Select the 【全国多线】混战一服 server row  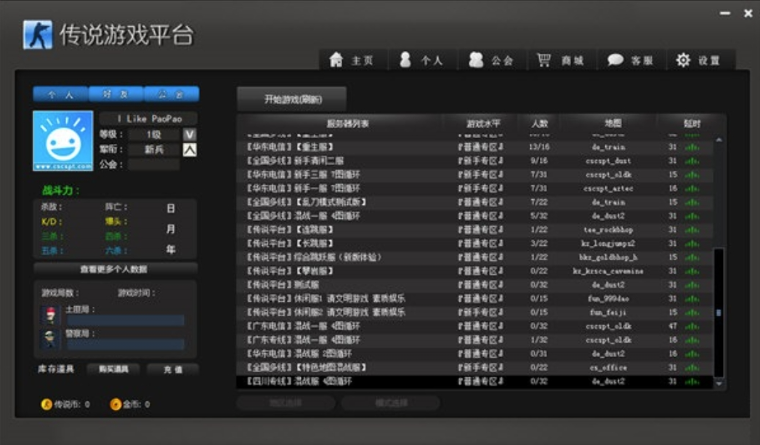475,216
